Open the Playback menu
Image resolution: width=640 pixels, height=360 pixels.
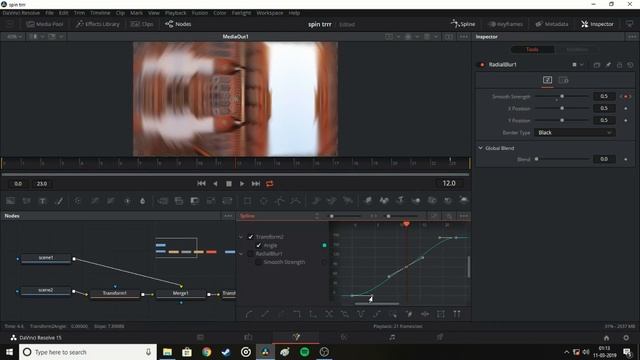tap(175, 13)
